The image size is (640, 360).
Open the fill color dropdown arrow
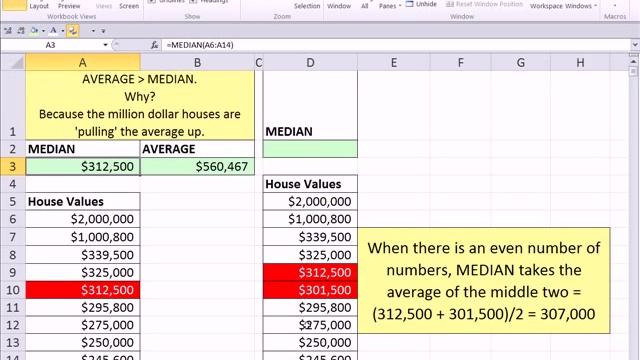point(43,31)
